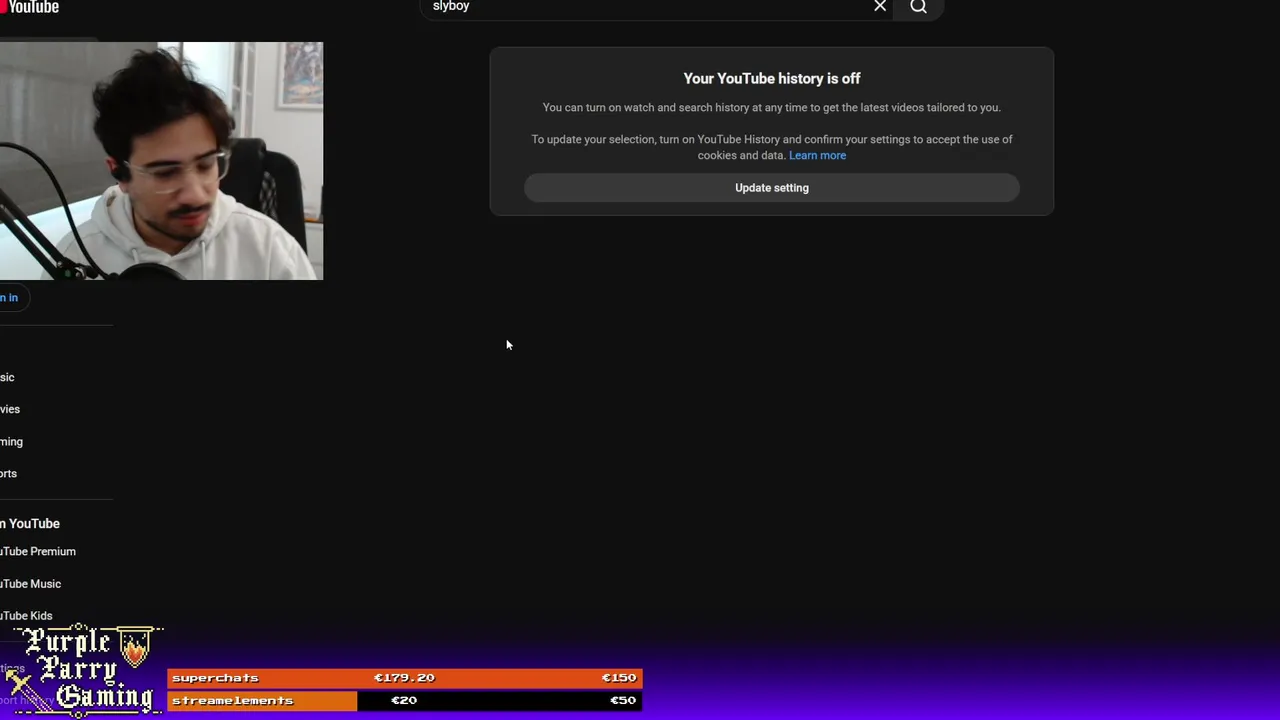Click the YouTube logo

point(30,8)
